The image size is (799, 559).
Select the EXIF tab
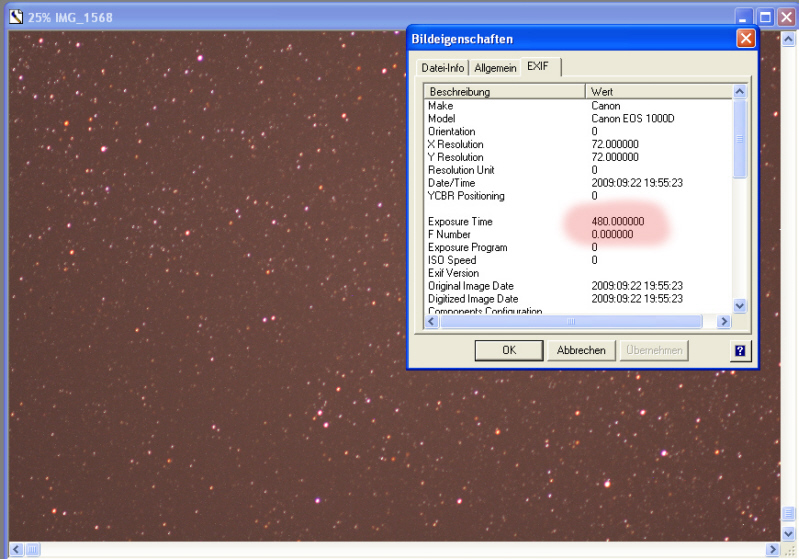539,67
